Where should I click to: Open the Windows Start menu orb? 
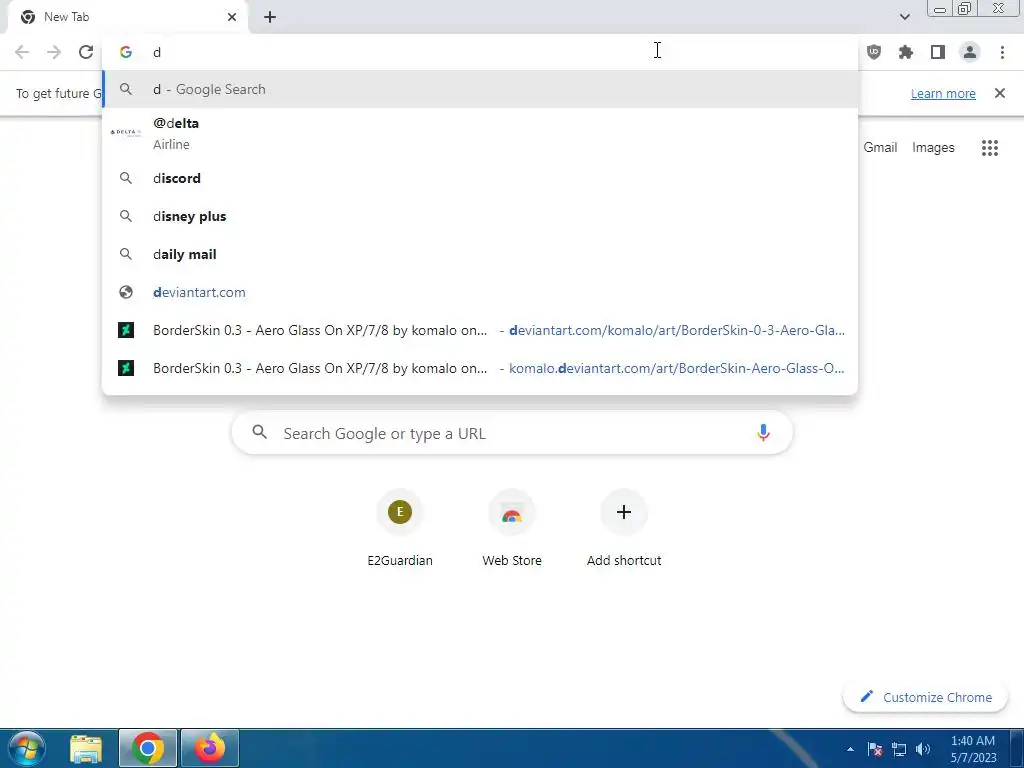pyautogui.click(x=27, y=748)
